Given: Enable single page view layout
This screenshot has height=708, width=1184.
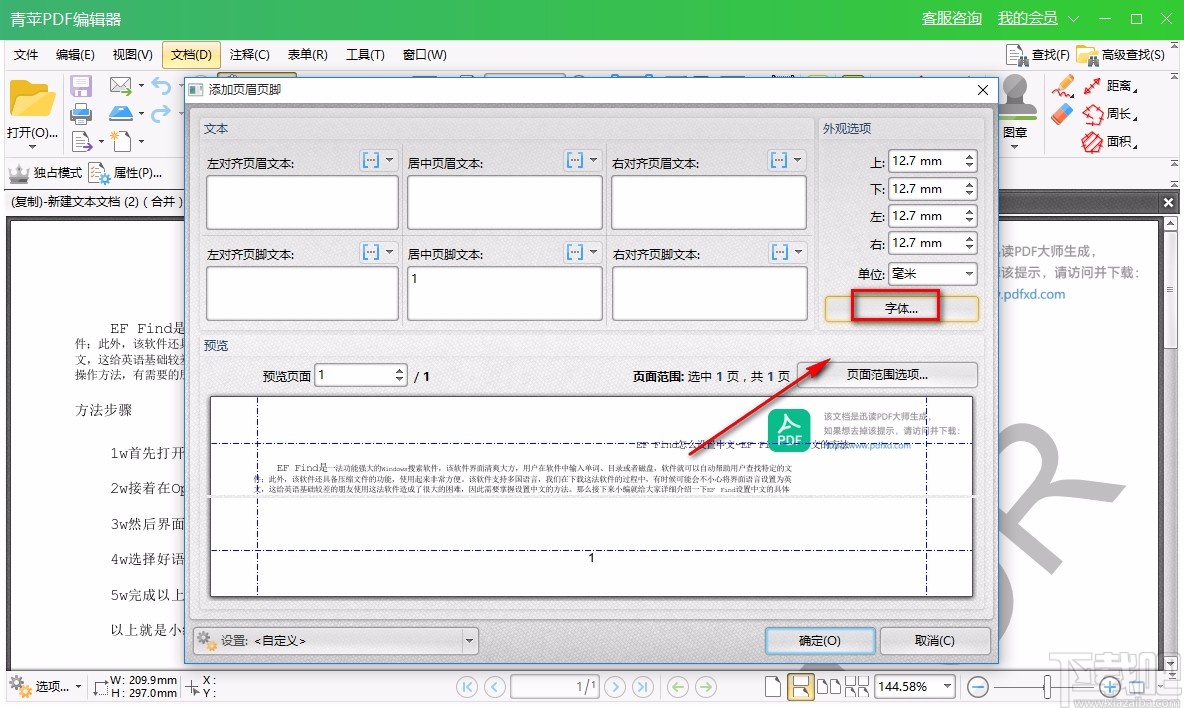Looking at the screenshot, I should [771, 687].
